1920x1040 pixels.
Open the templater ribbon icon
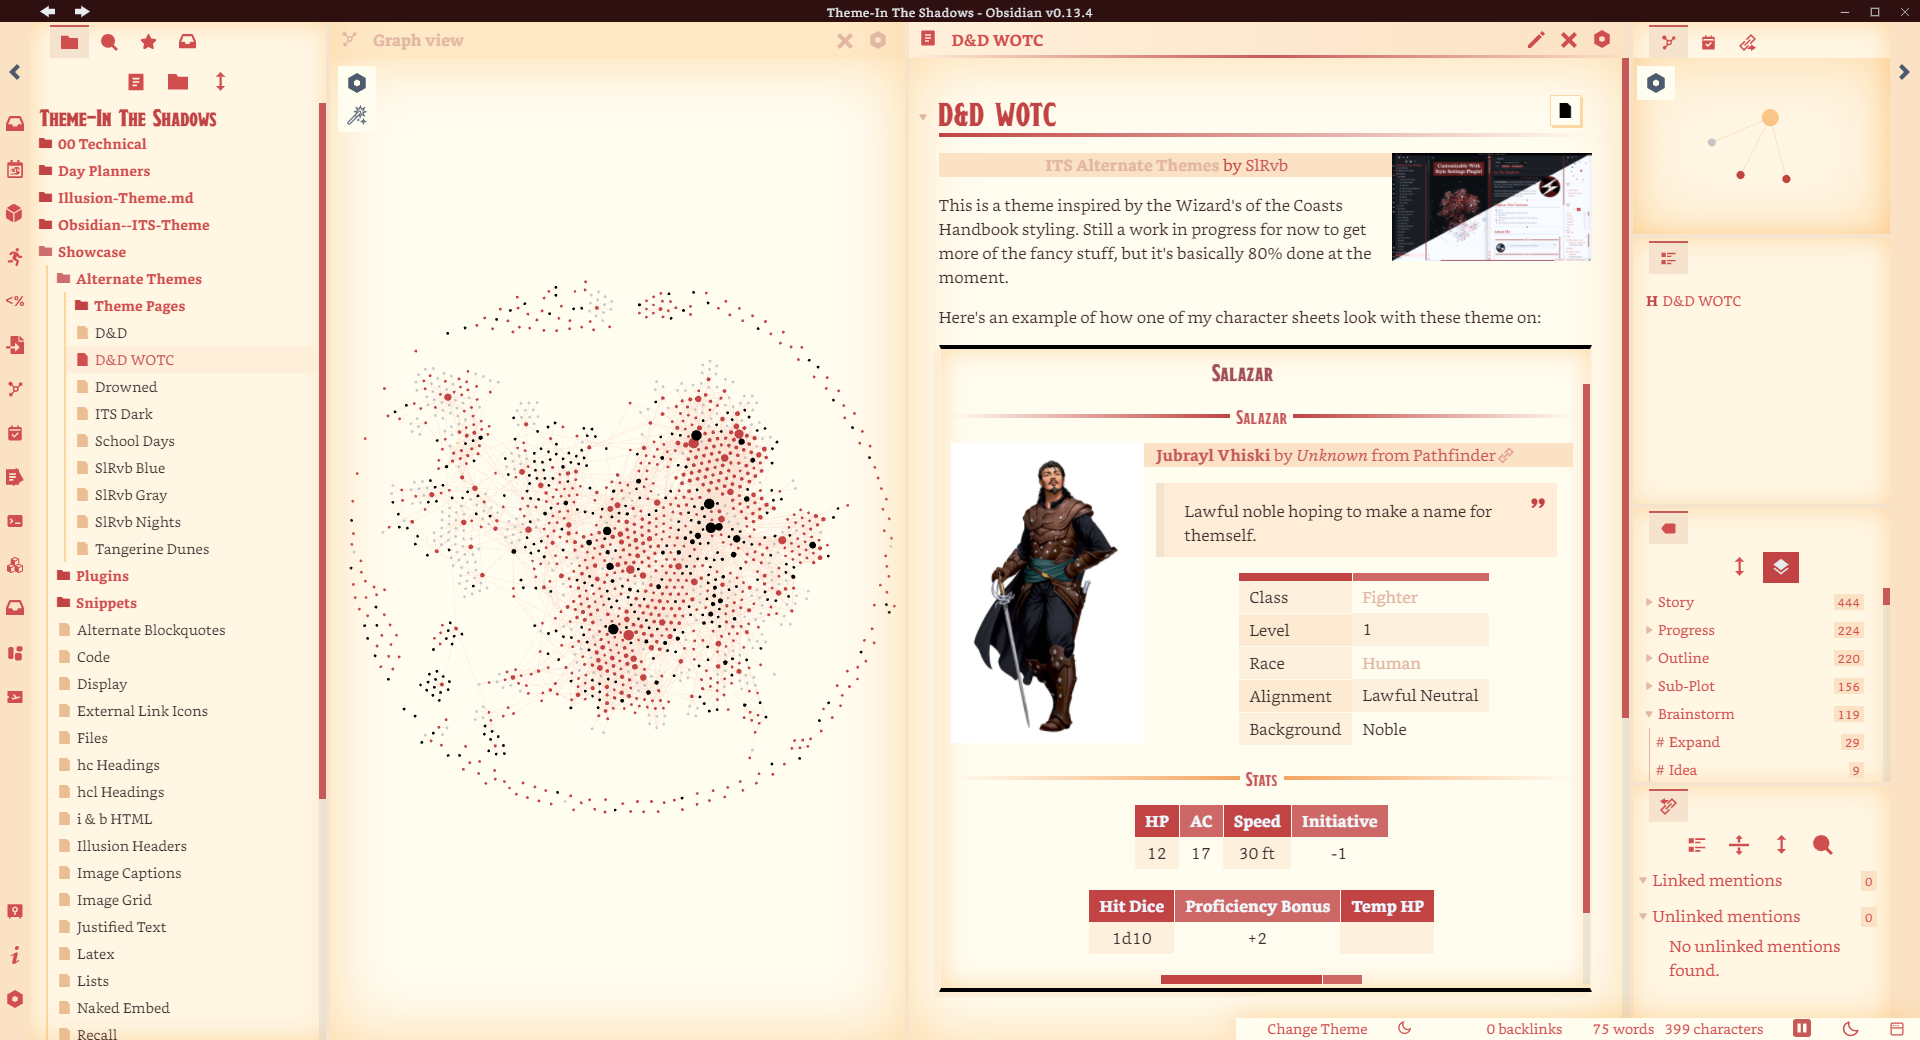15,301
